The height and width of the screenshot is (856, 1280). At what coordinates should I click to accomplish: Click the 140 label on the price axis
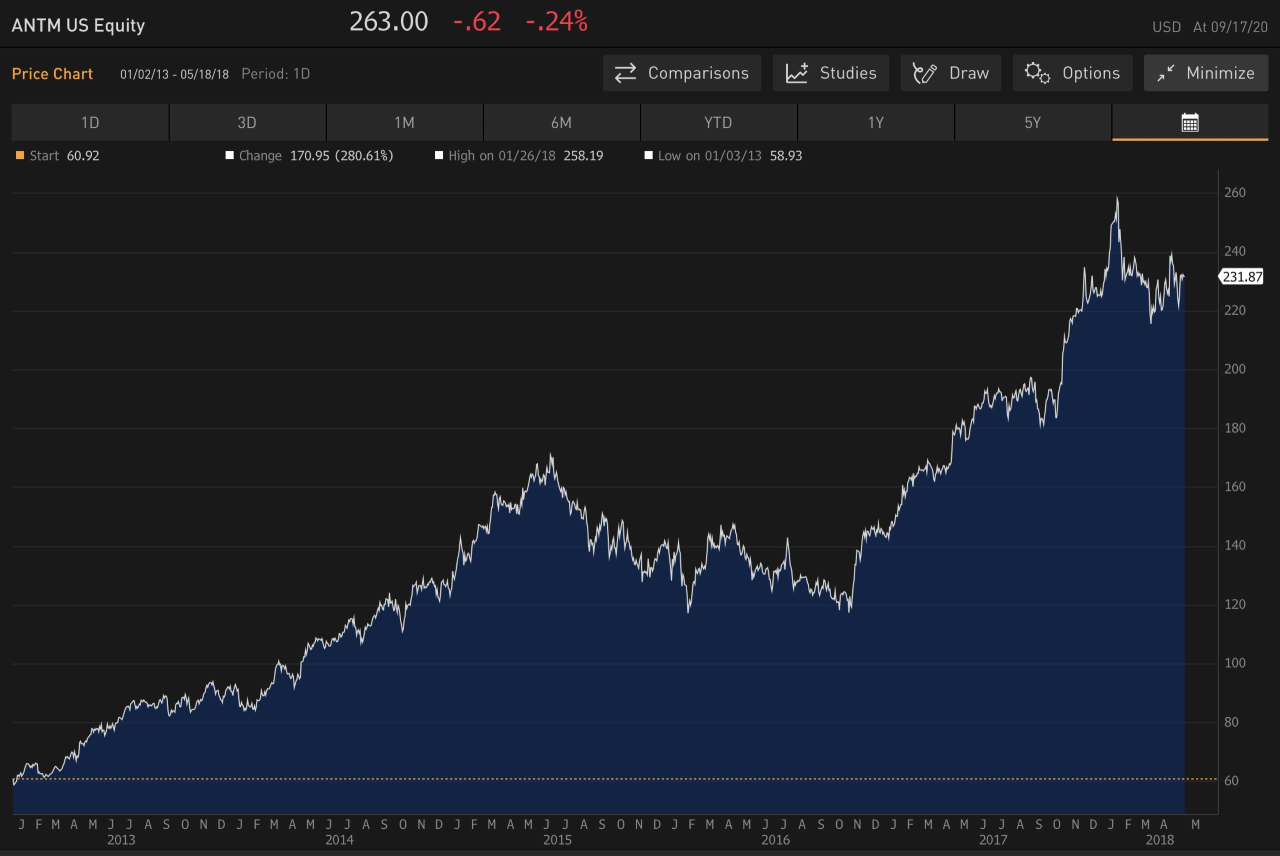click(x=1235, y=546)
